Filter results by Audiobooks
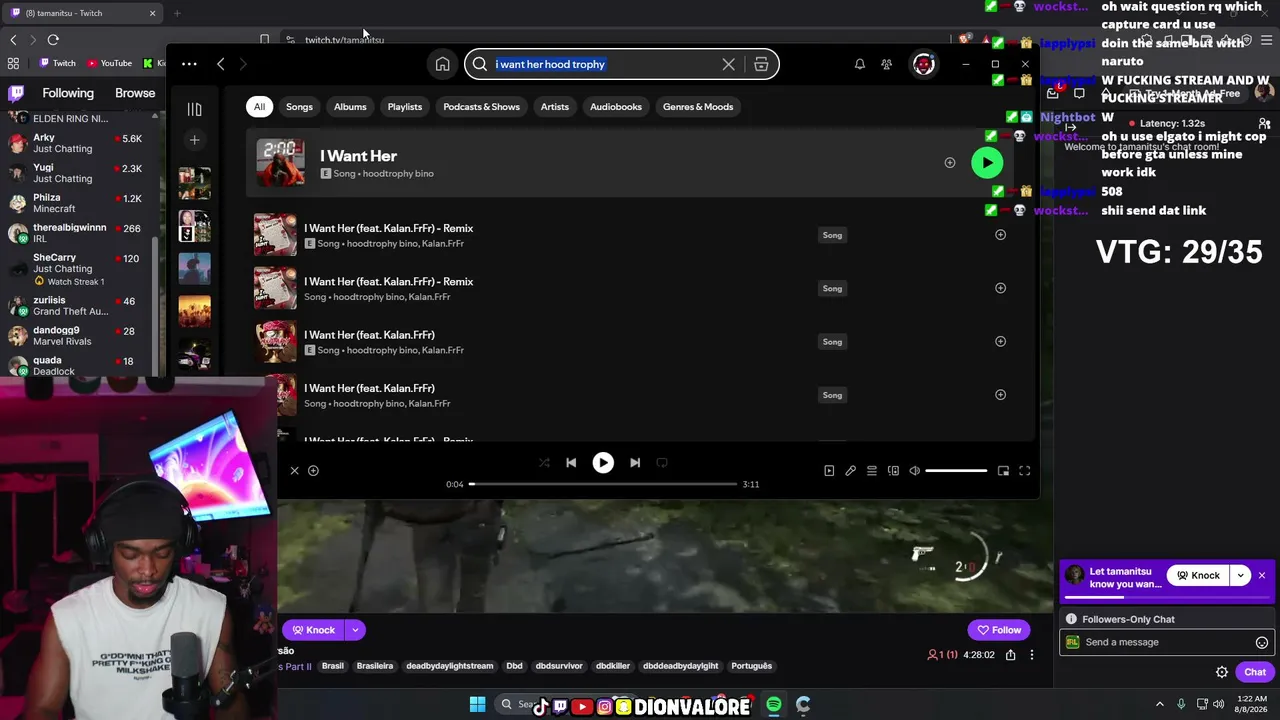 pyautogui.click(x=616, y=107)
